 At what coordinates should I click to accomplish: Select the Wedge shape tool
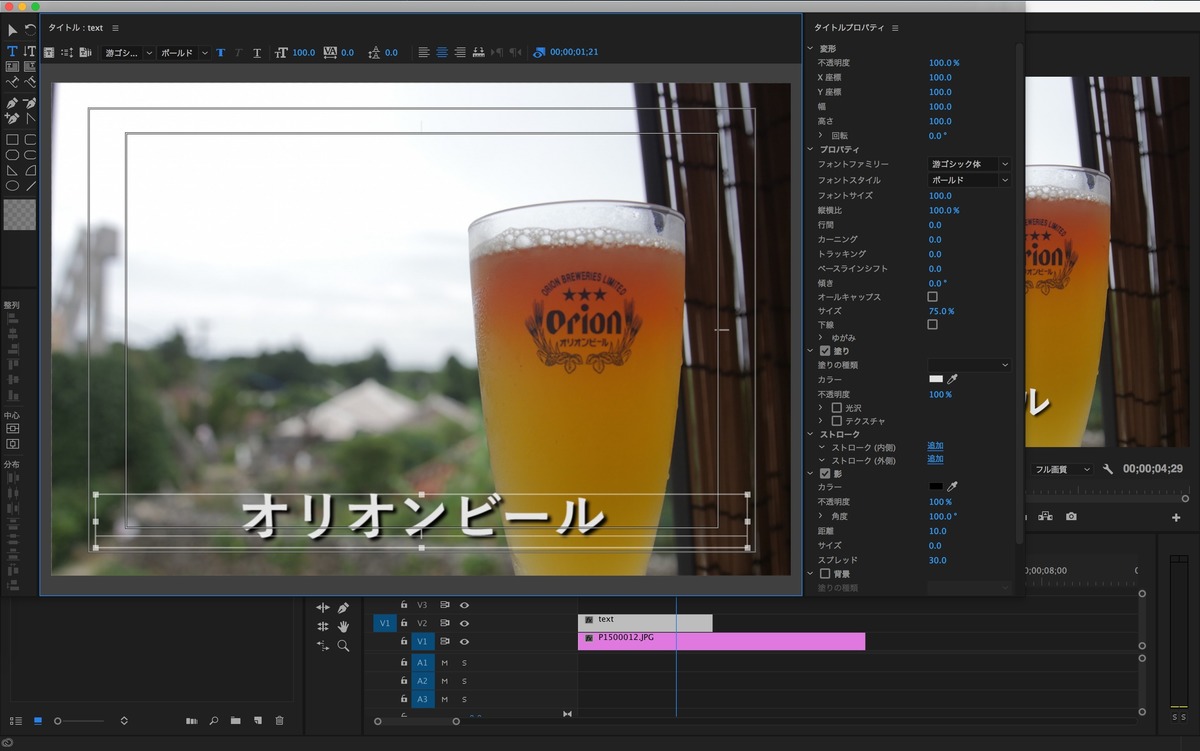coord(12,171)
